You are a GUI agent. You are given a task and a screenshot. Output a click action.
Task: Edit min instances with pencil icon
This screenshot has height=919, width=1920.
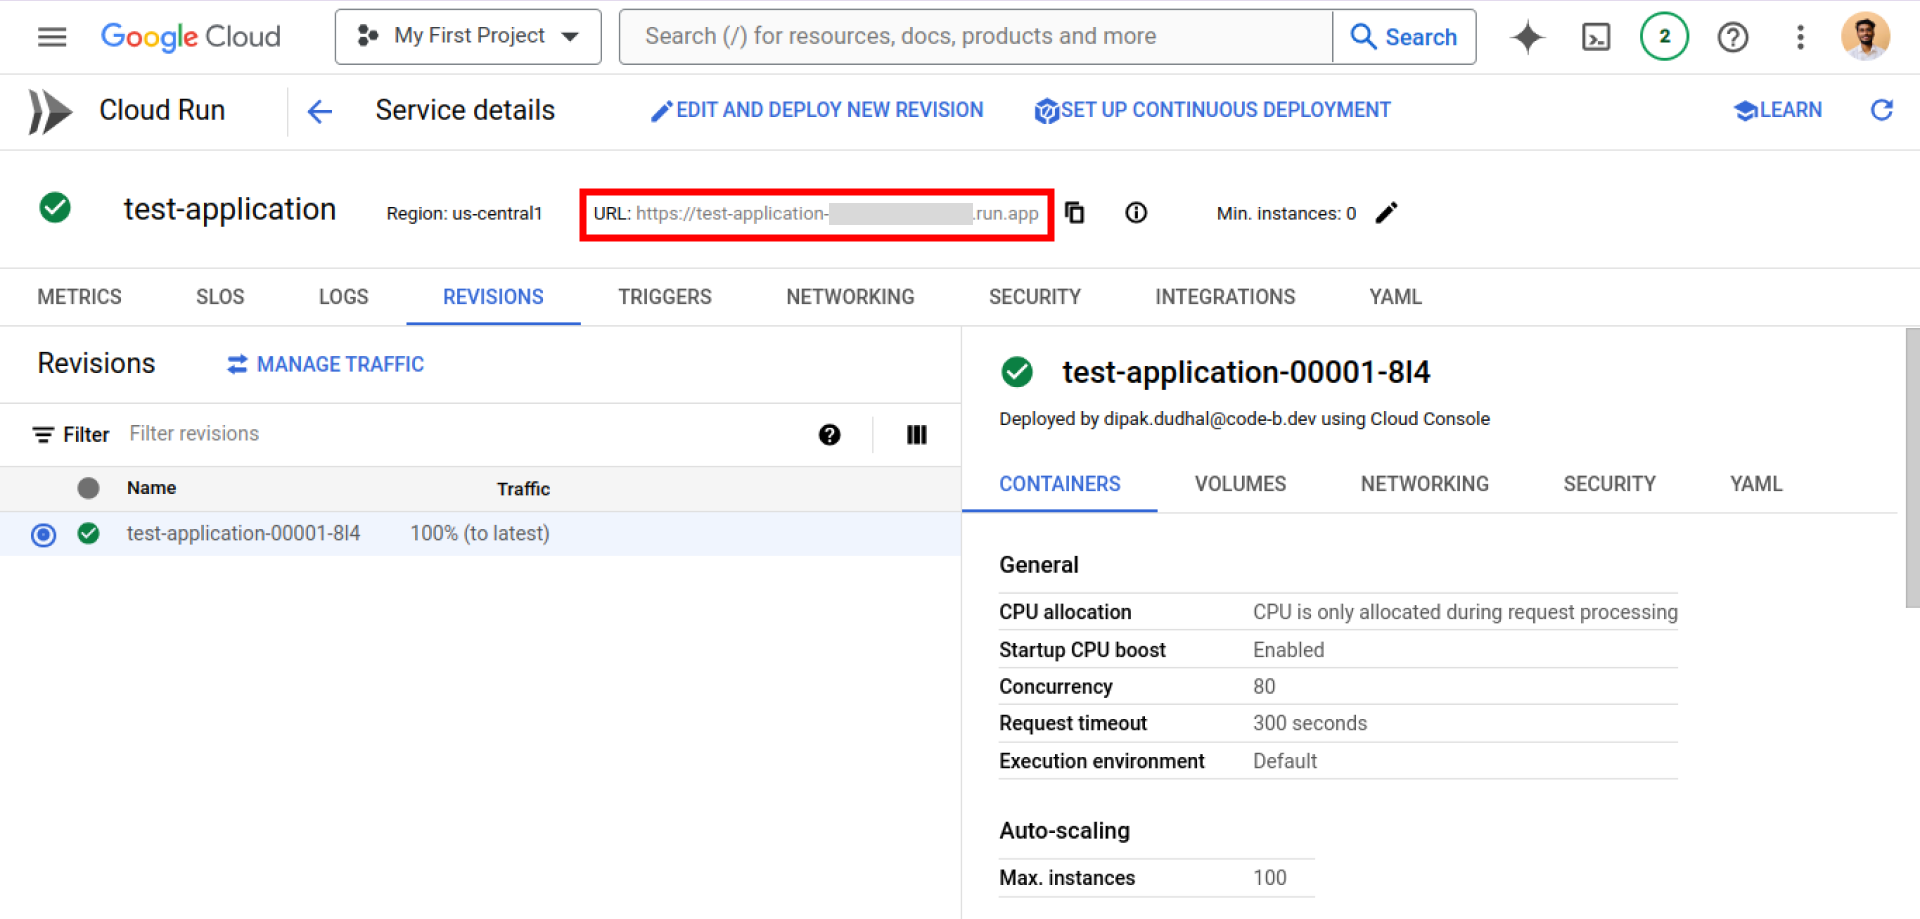(1386, 213)
